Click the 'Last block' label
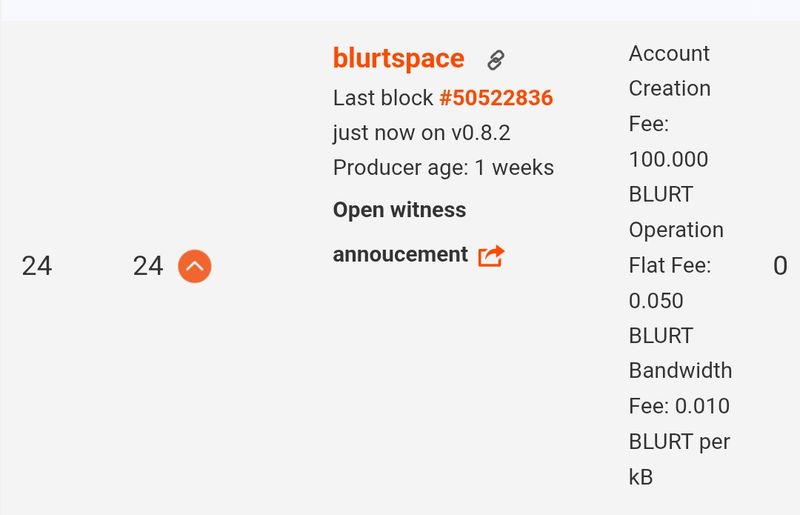Image resolution: width=800 pixels, height=515 pixels. coord(383,97)
